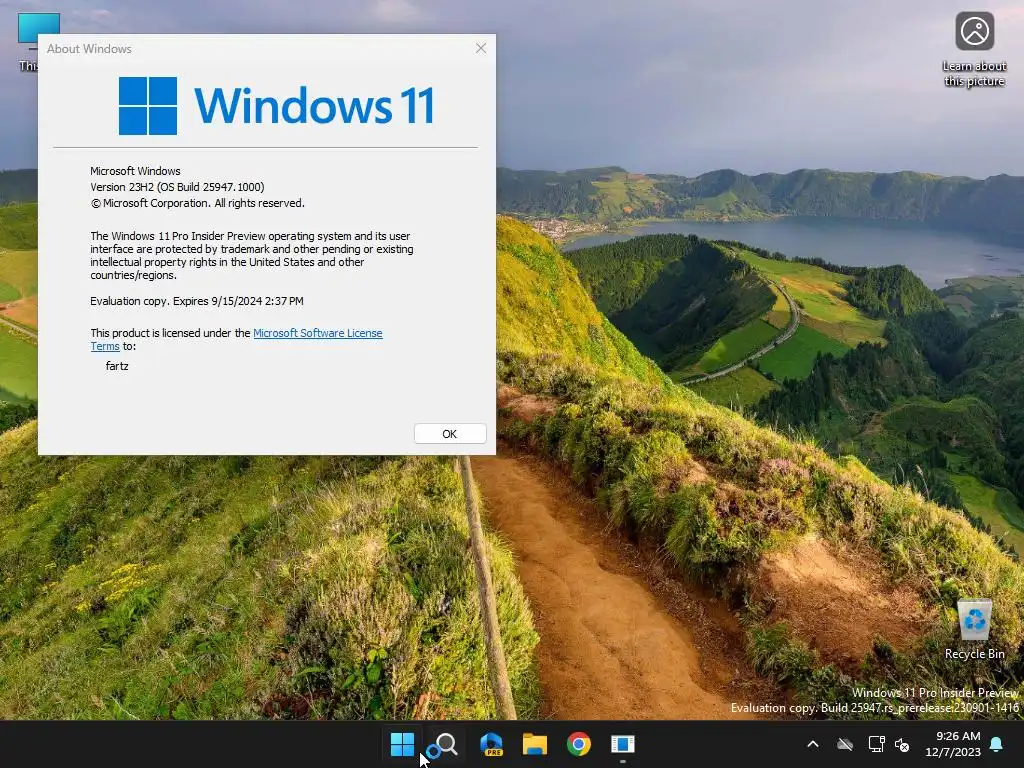Select the Recycle Bin desktop icon

click(974, 629)
